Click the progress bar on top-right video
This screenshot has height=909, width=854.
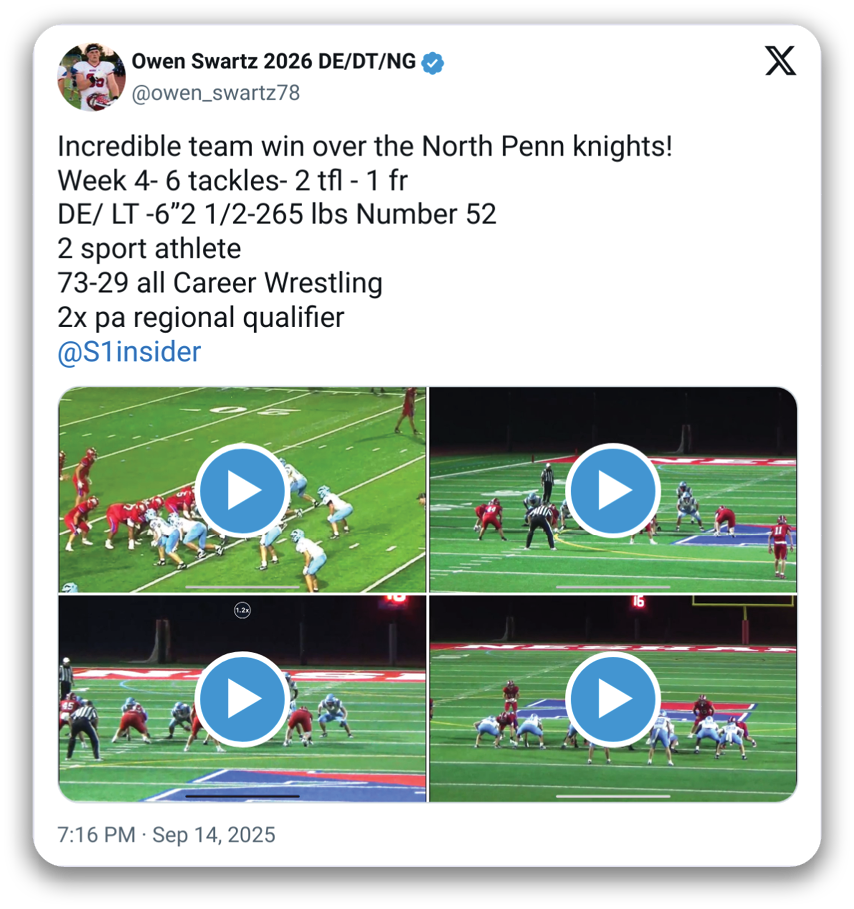[613, 587]
